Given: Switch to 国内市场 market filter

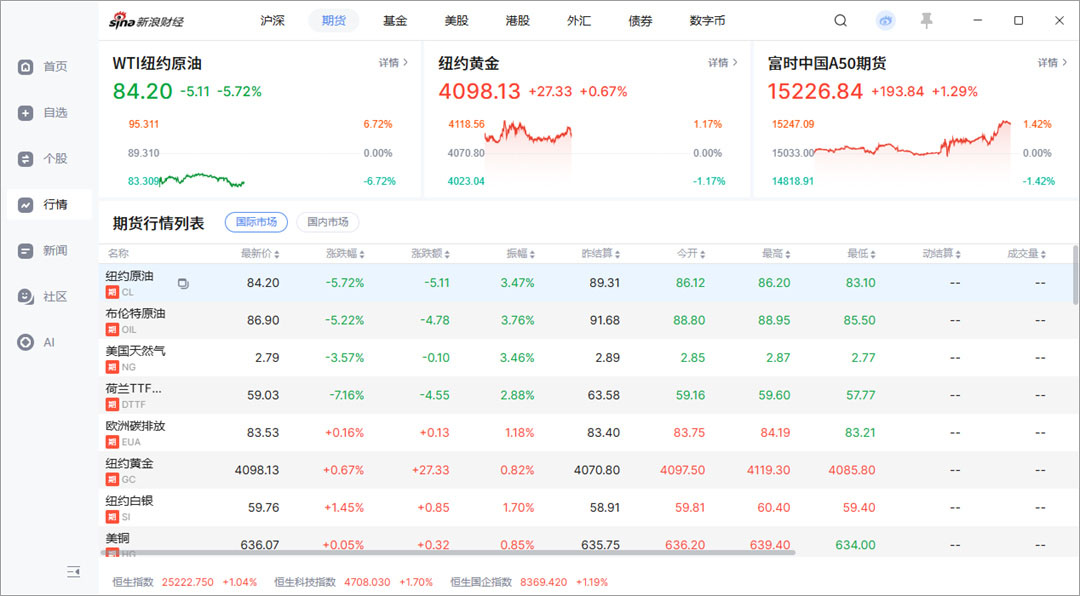Looking at the screenshot, I should [328, 222].
